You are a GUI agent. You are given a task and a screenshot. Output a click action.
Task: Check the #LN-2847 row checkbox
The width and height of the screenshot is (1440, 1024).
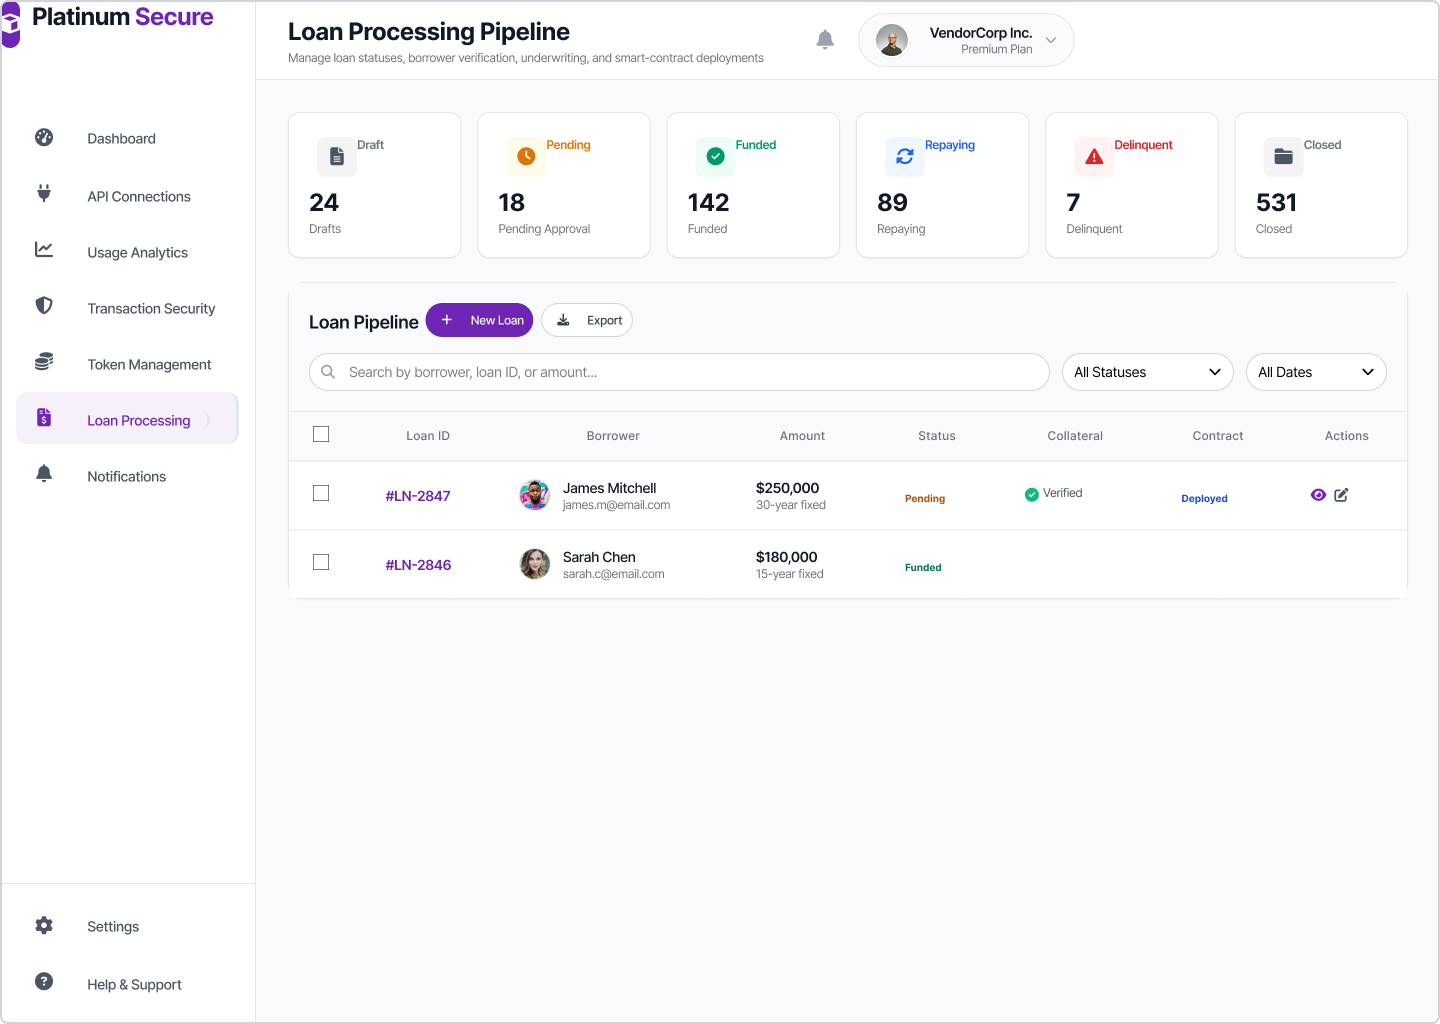[321, 493]
